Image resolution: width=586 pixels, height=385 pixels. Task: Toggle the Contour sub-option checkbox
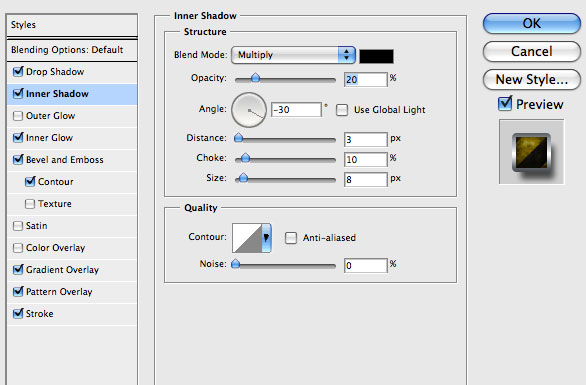[30, 182]
